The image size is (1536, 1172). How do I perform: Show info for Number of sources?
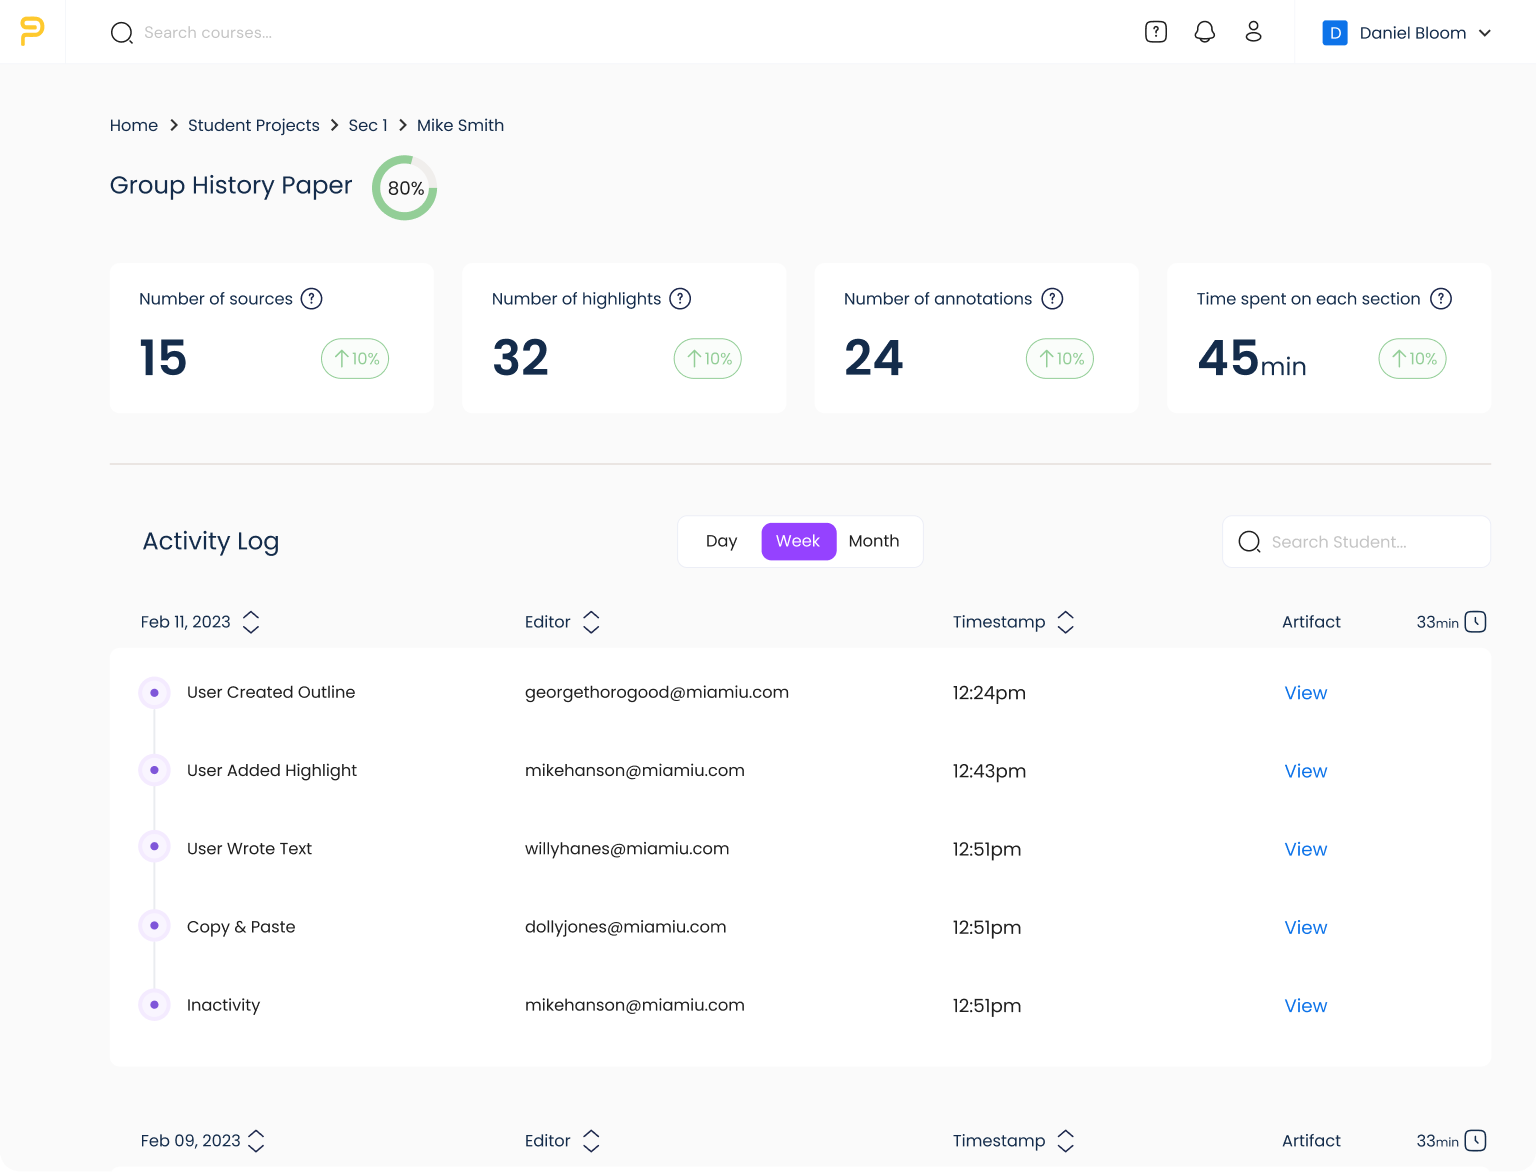pos(312,299)
